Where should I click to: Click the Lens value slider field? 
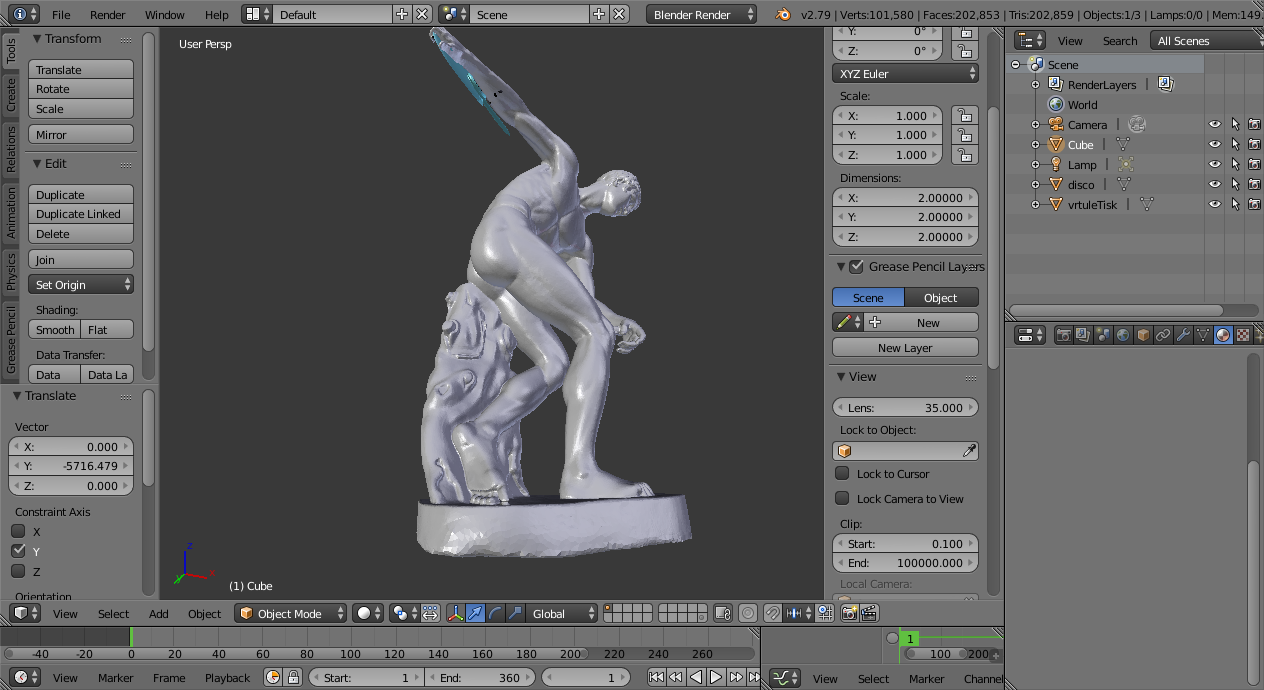pos(905,407)
